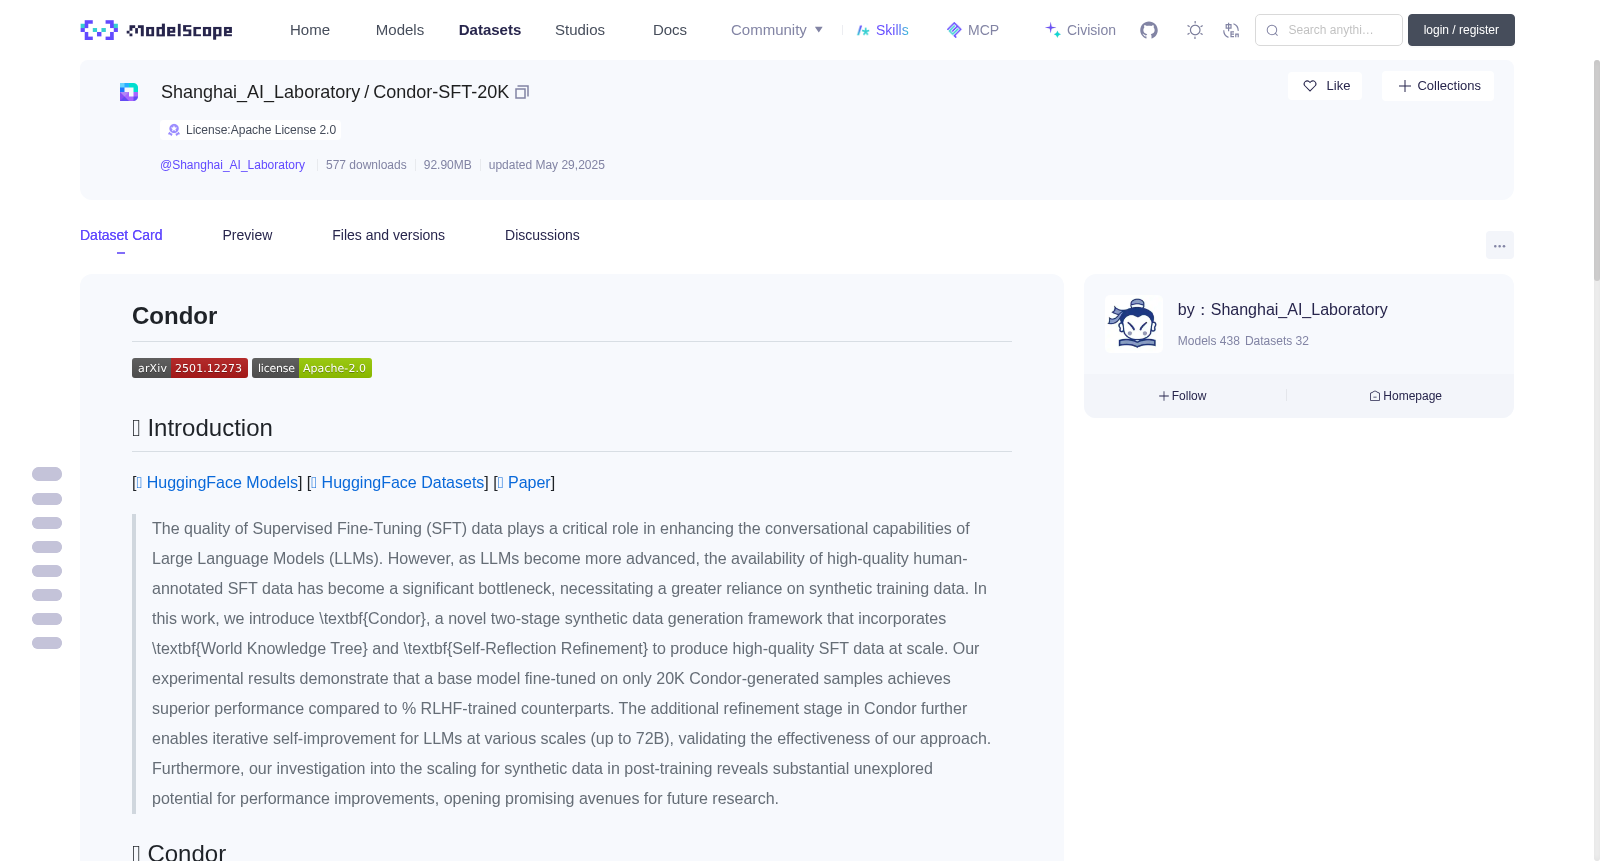The height and width of the screenshot is (861, 1600).
Task: Click the Shanghai_AI_Laboratory / Condor-SFT-20K title
Action: pos(335,92)
